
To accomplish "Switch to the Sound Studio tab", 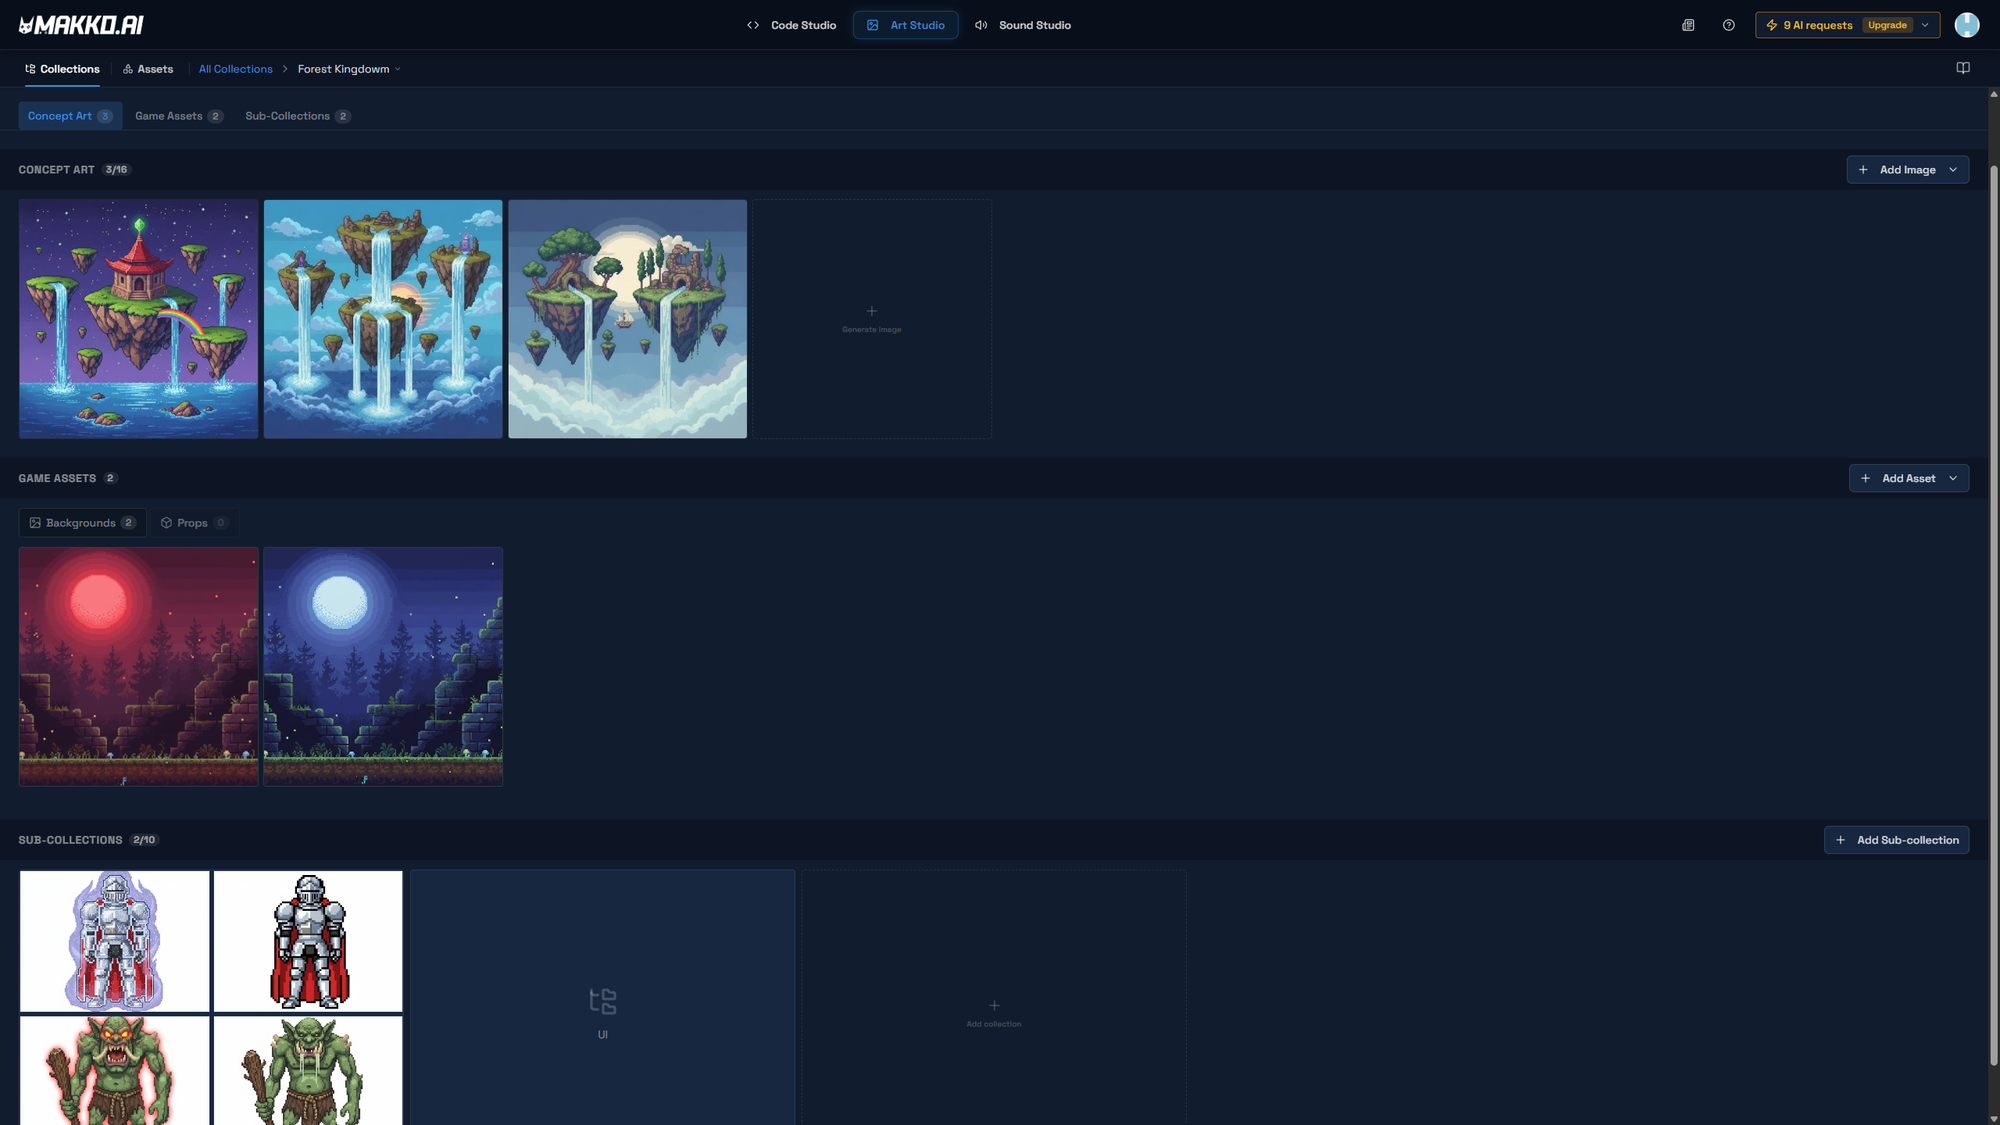I will pos(1022,25).
